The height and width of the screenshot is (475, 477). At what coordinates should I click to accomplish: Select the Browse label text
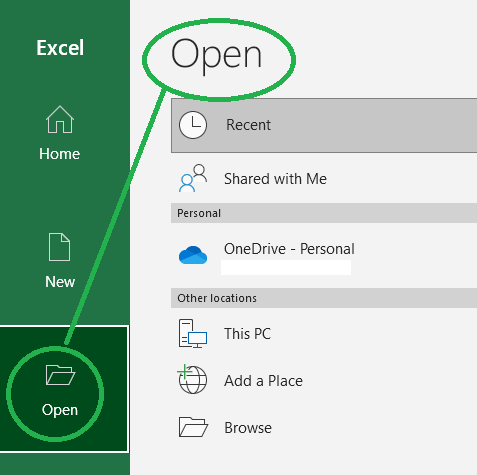point(248,428)
